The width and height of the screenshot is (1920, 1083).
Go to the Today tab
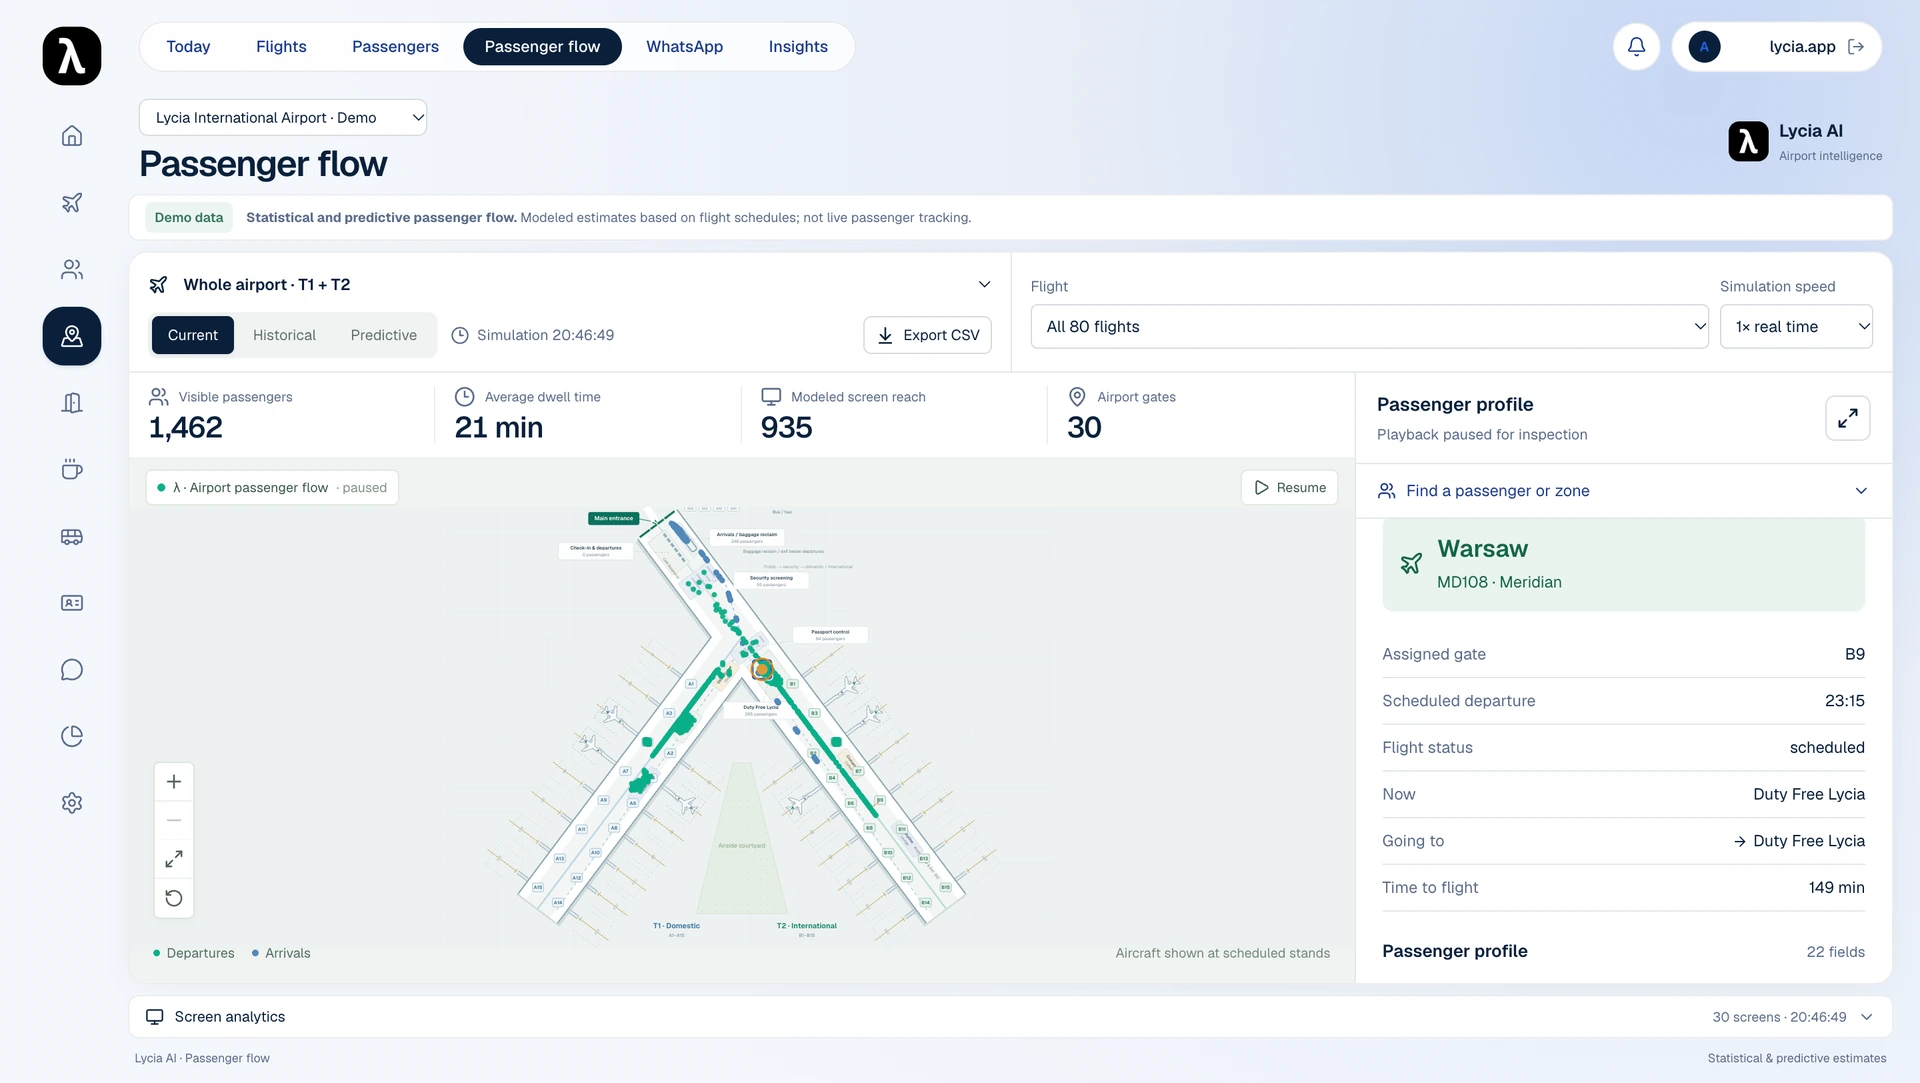point(188,47)
